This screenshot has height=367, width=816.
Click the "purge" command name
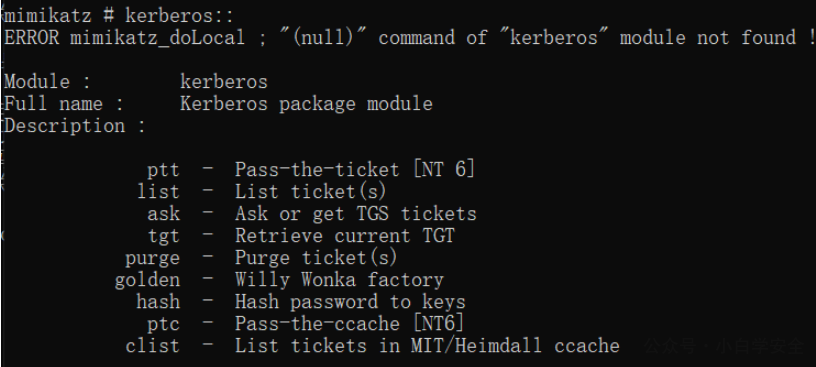point(152,258)
